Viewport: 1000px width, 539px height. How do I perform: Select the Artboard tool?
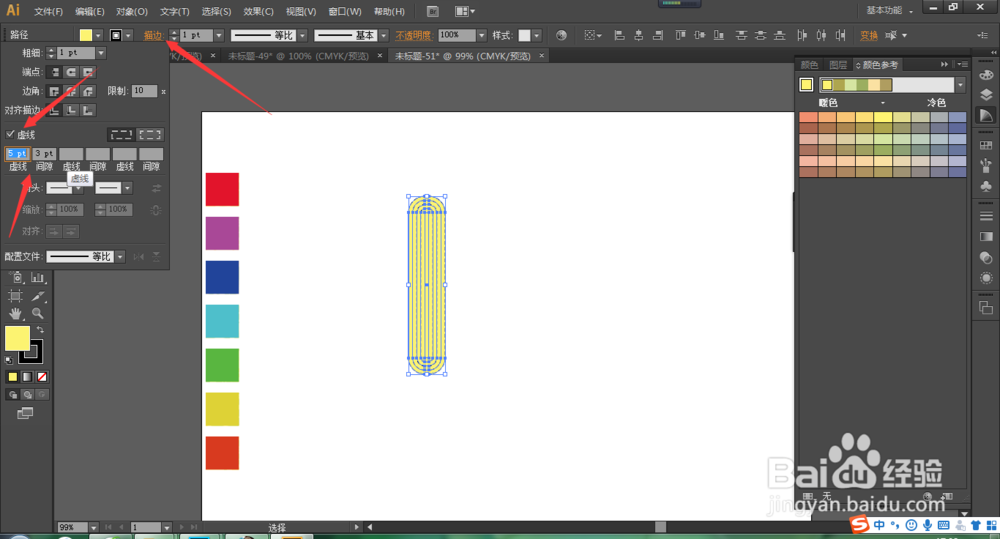click(x=15, y=296)
